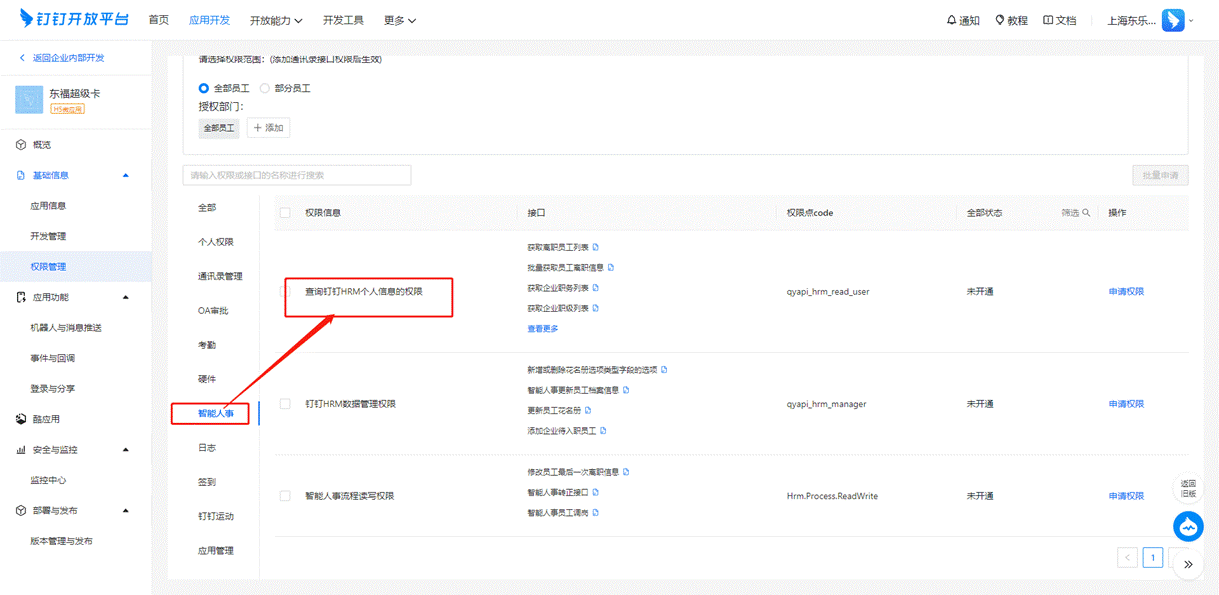
Task: Click the permission name search input field
Action: point(297,175)
